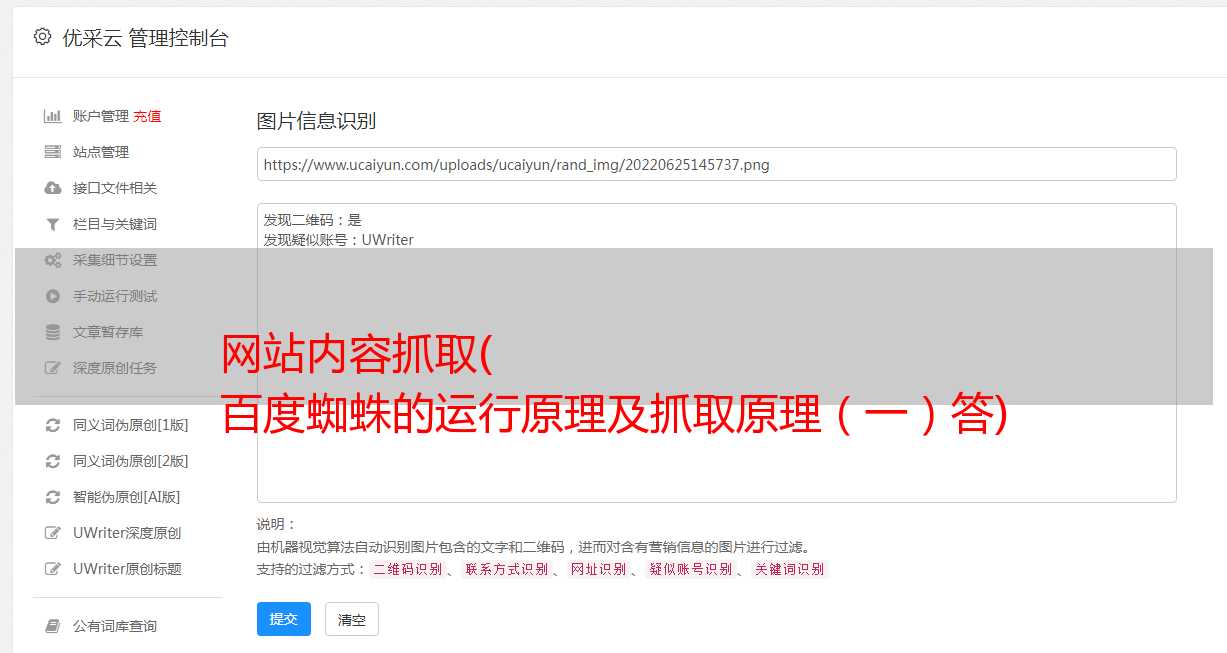Image resolution: width=1227 pixels, height=653 pixels.
Task: Click the 清空 button
Action: coord(352,619)
